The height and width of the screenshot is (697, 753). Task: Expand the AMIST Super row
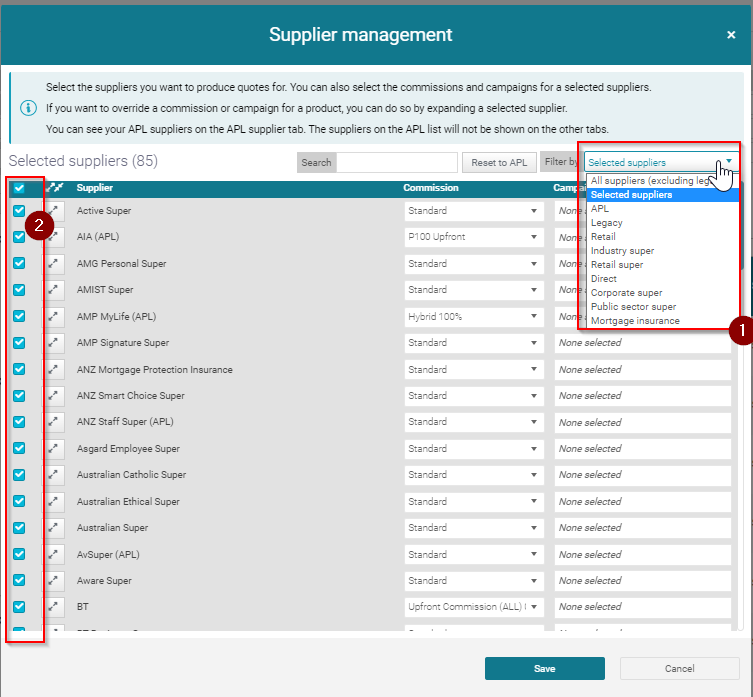click(54, 290)
